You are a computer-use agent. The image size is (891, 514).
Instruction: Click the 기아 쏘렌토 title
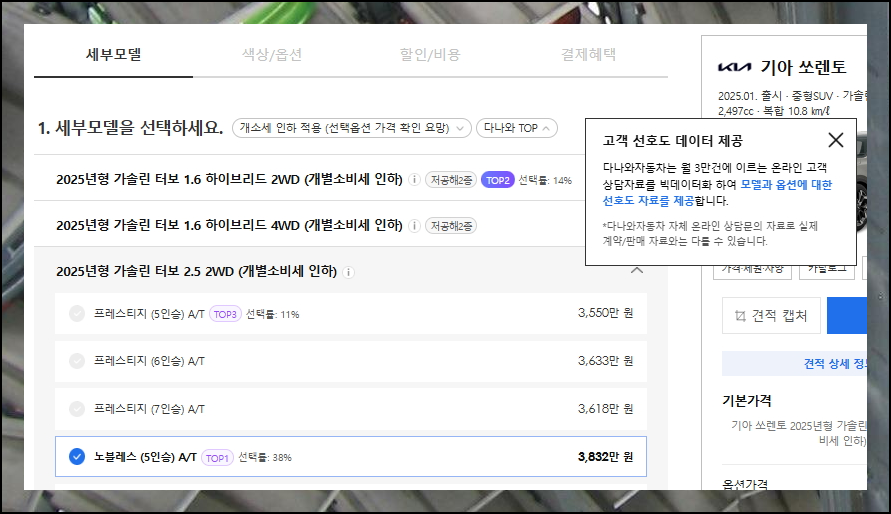pos(803,67)
